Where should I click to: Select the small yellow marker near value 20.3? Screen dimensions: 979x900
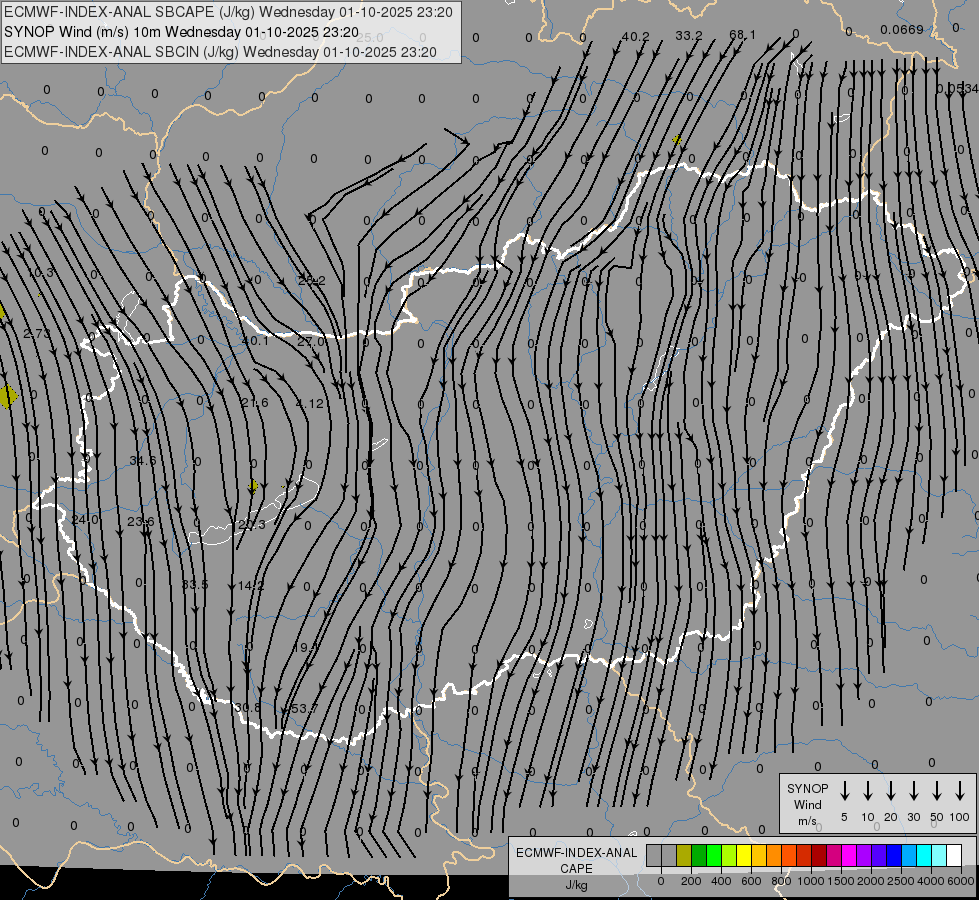click(253, 486)
